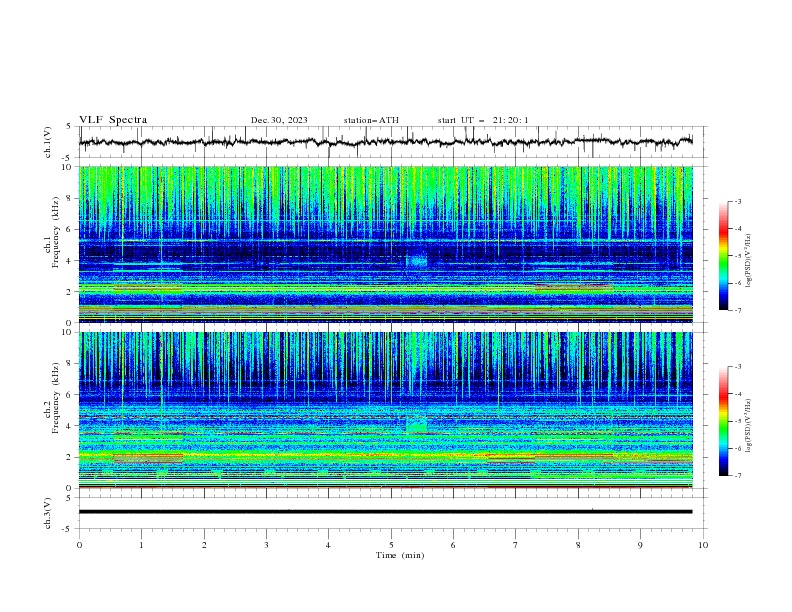Image resolution: width=792 pixels, height=612 pixels.
Task: Click the ch.1 spectrogram color scale bar
Action: 724,256
